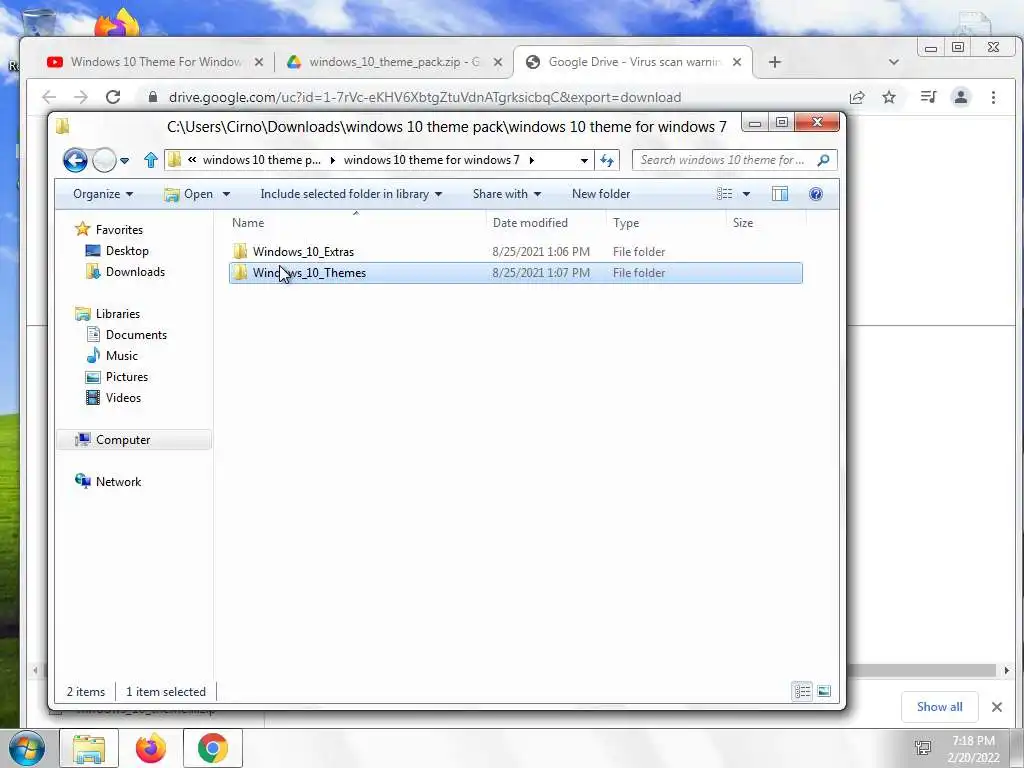Open Explorer Help with the question mark icon
Viewport: 1024px width, 768px height.
[x=816, y=194]
